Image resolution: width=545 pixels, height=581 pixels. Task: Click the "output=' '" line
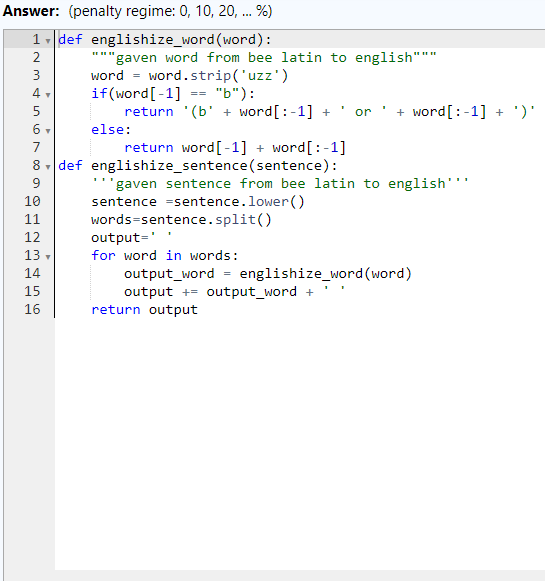tap(132, 237)
